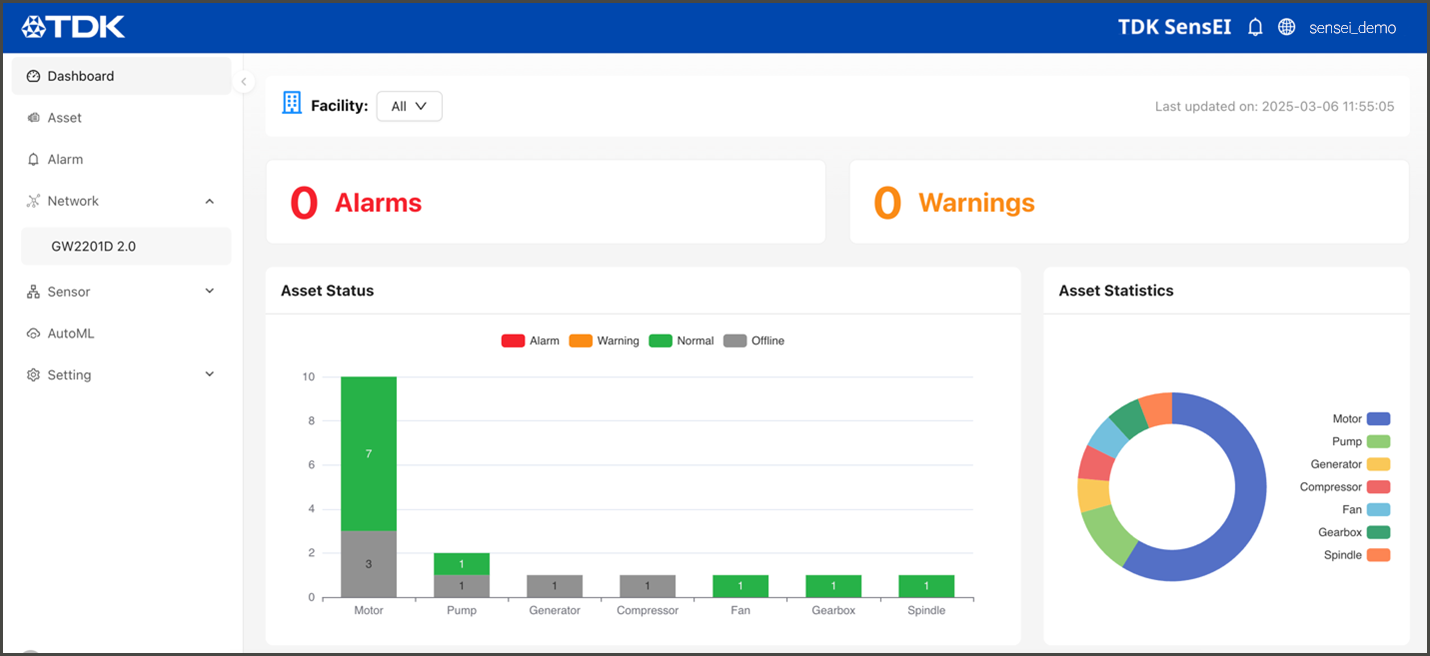Screen dimensions: 1430x656
Task: Toggle Fan in Asset Statistics legend
Action: (1366, 510)
